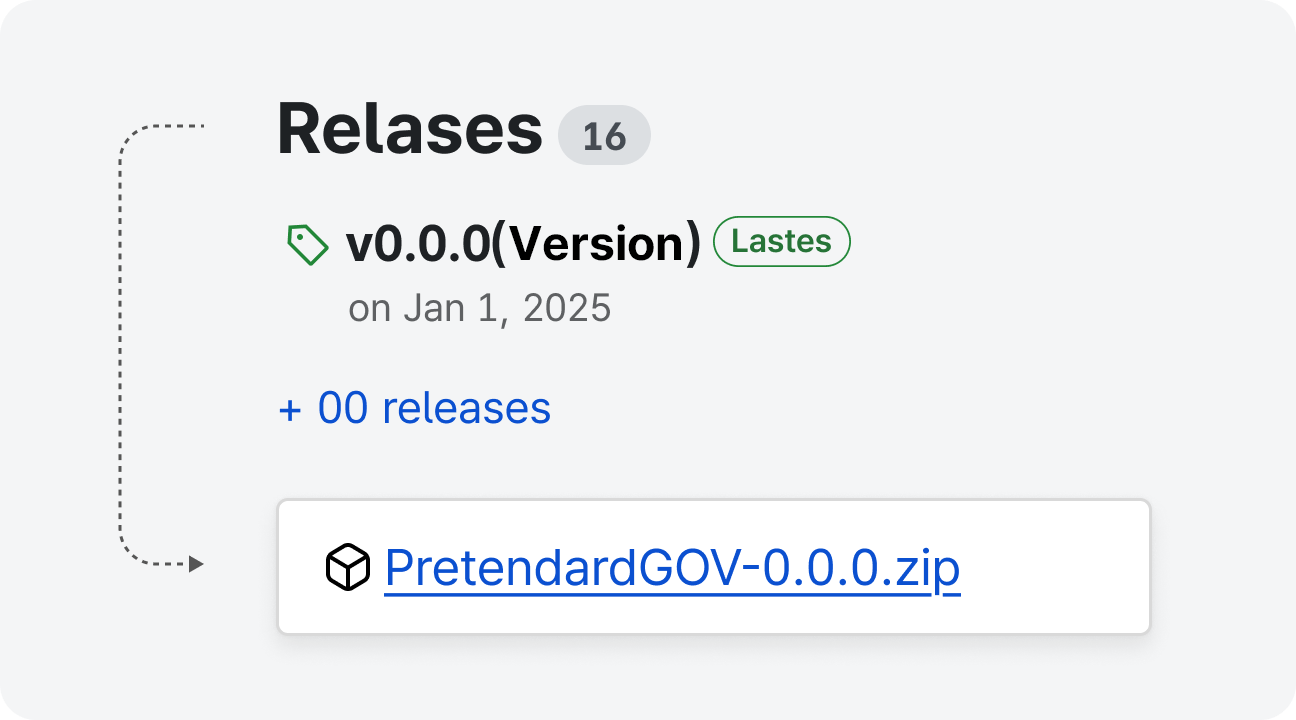
Task: Open the '+ 00 releases' link
Action: click(x=414, y=408)
